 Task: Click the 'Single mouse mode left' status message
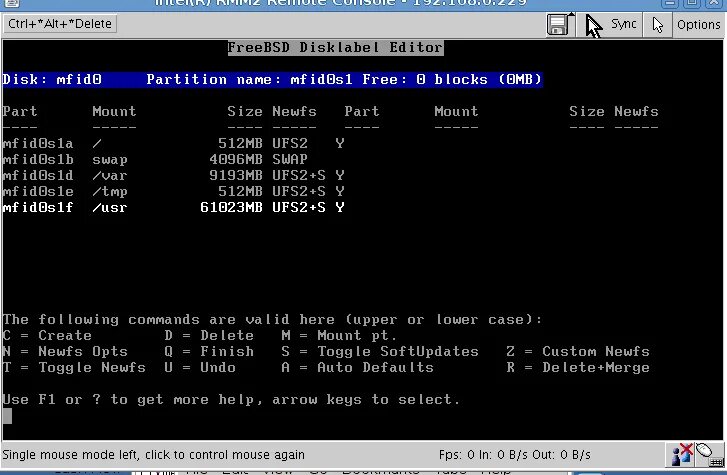153,455
